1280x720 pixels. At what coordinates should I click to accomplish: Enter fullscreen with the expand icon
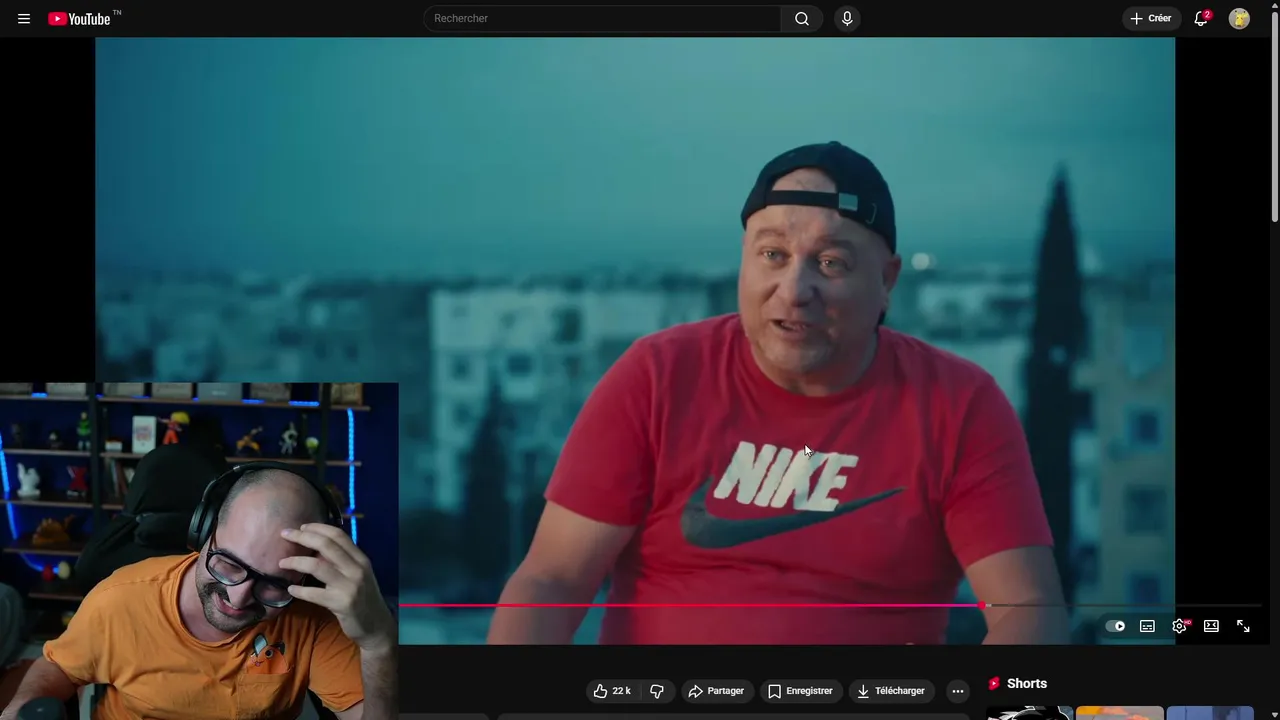point(1243,626)
